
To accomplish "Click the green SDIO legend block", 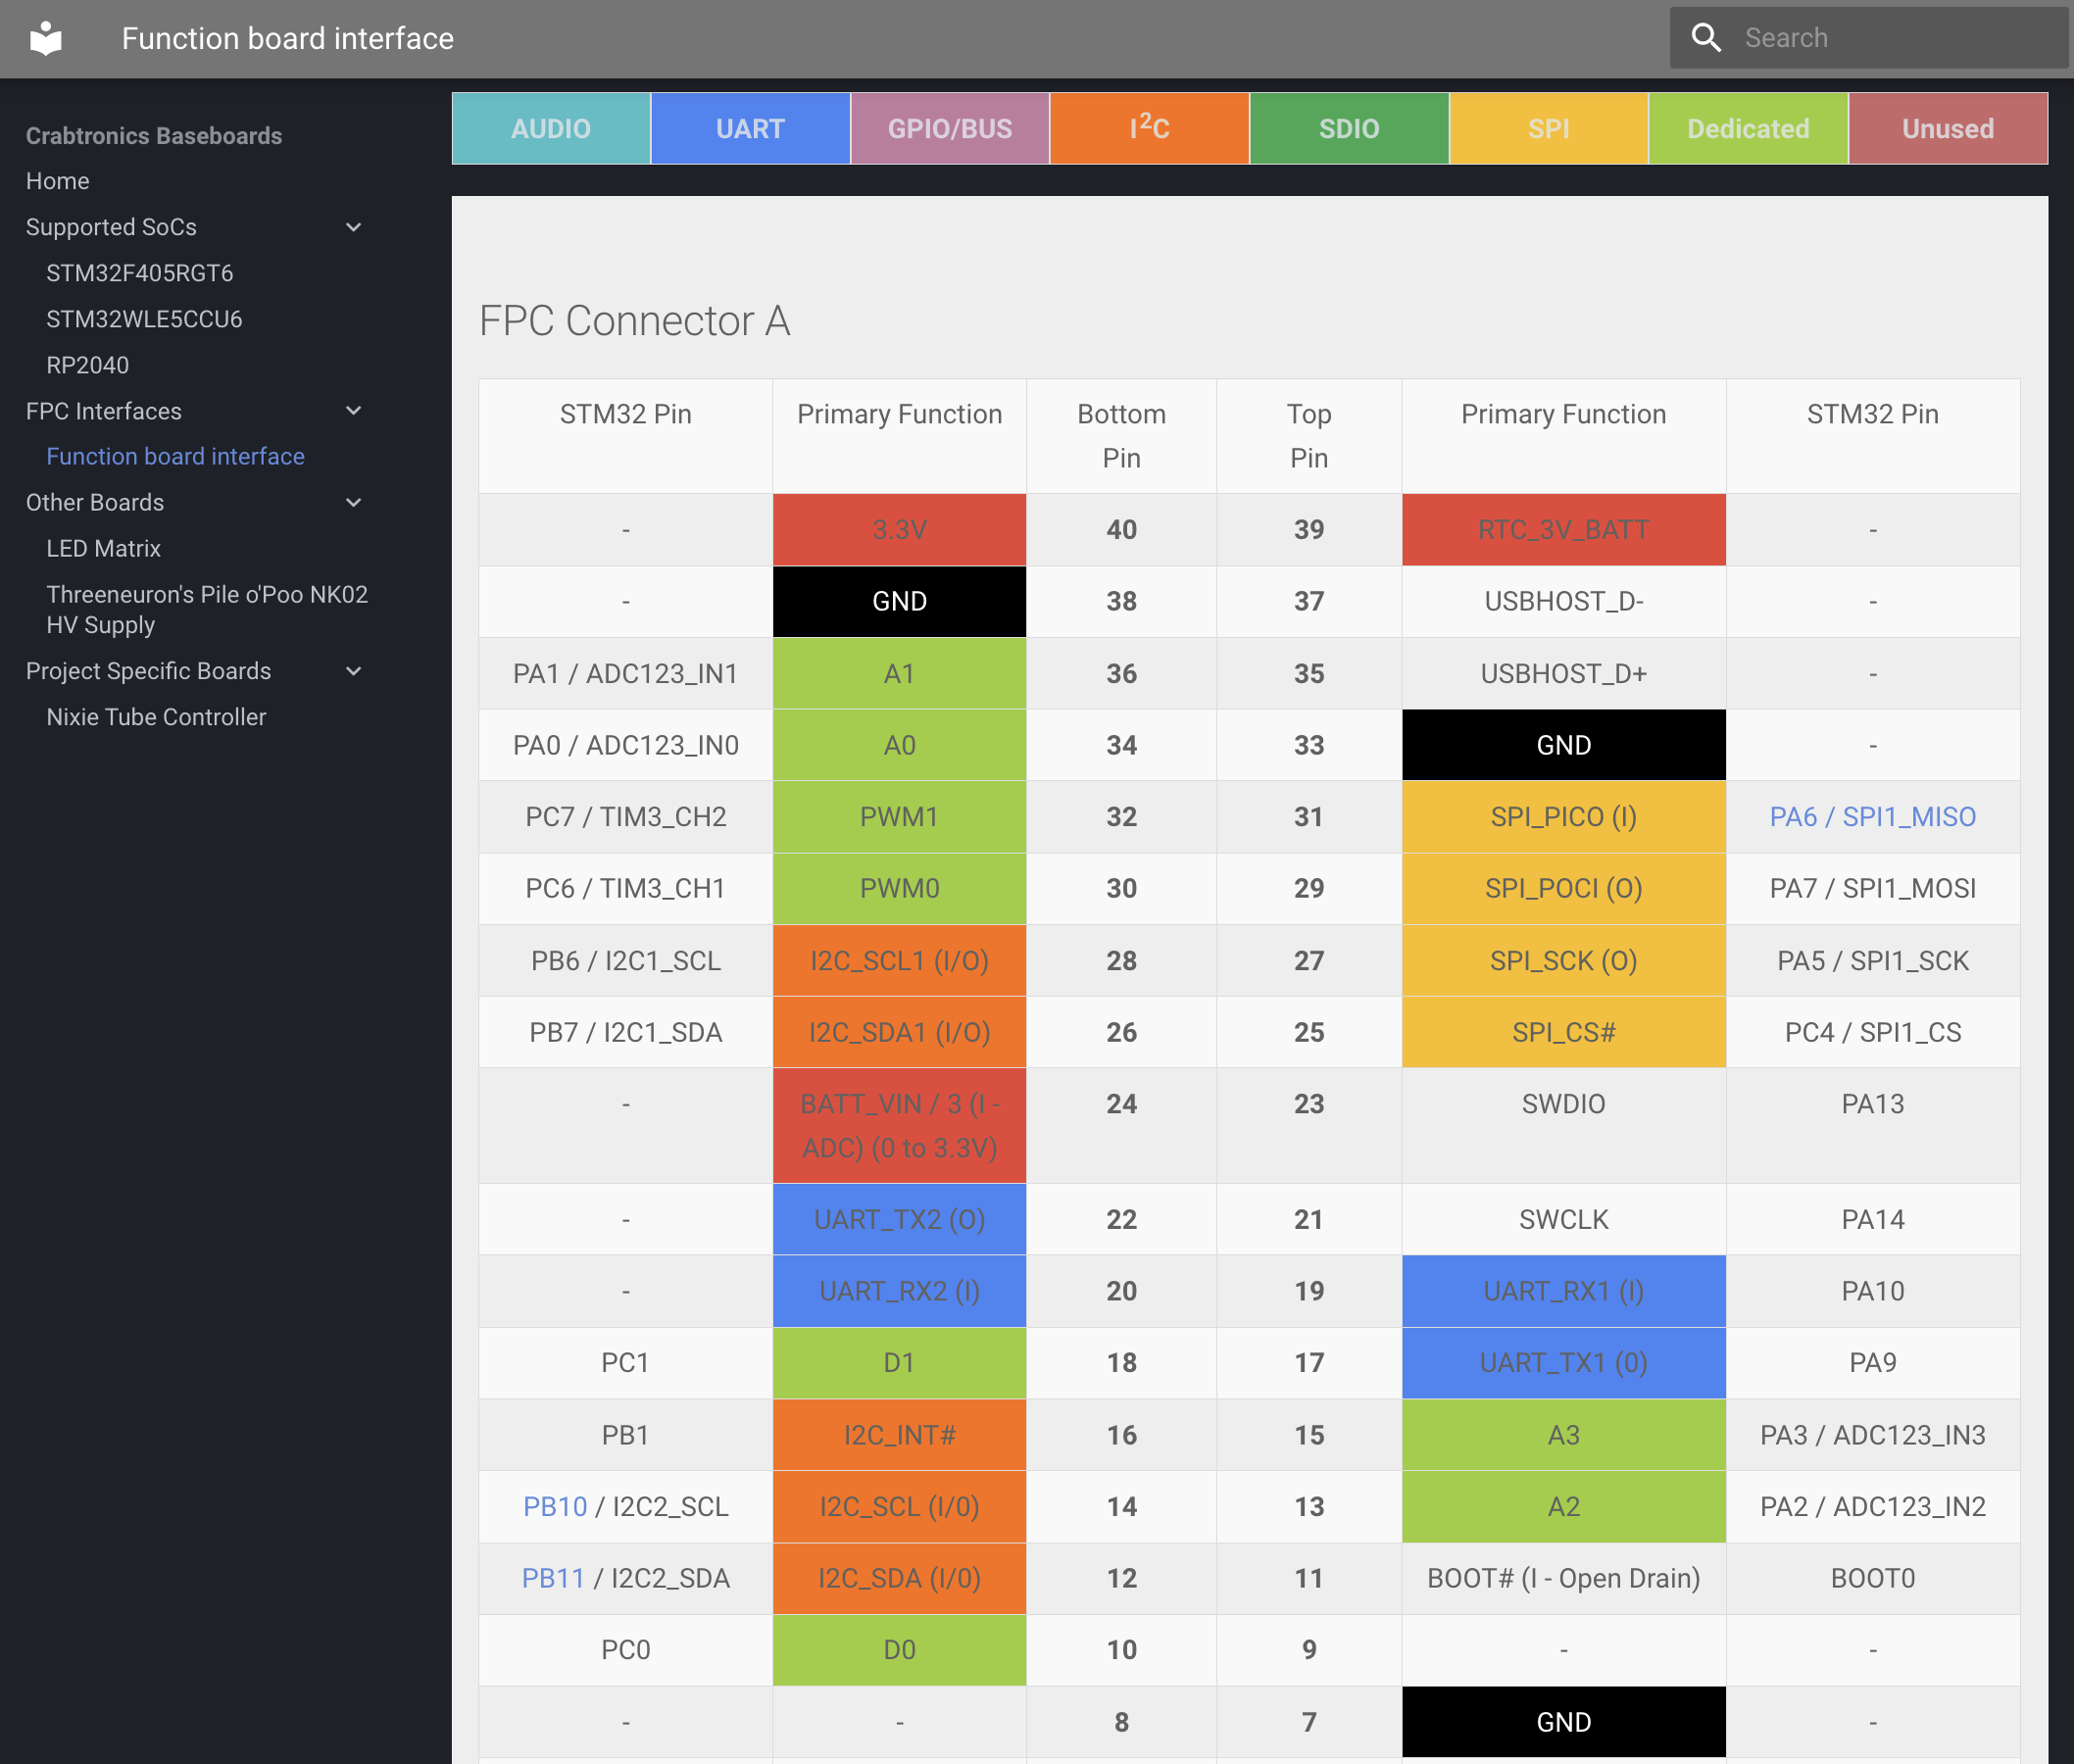I will [1348, 129].
